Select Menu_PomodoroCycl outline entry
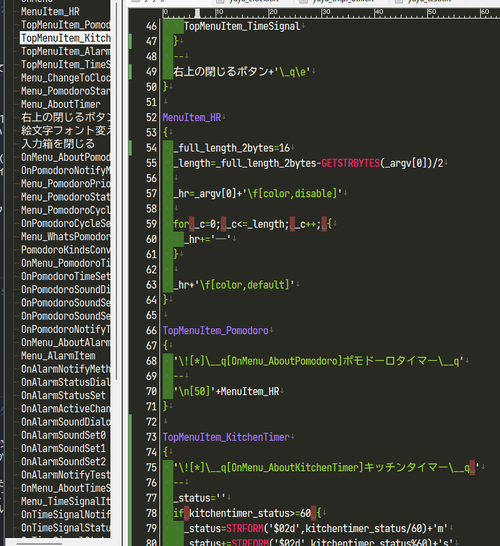Viewport: 500px width, 546px height. pos(65,210)
